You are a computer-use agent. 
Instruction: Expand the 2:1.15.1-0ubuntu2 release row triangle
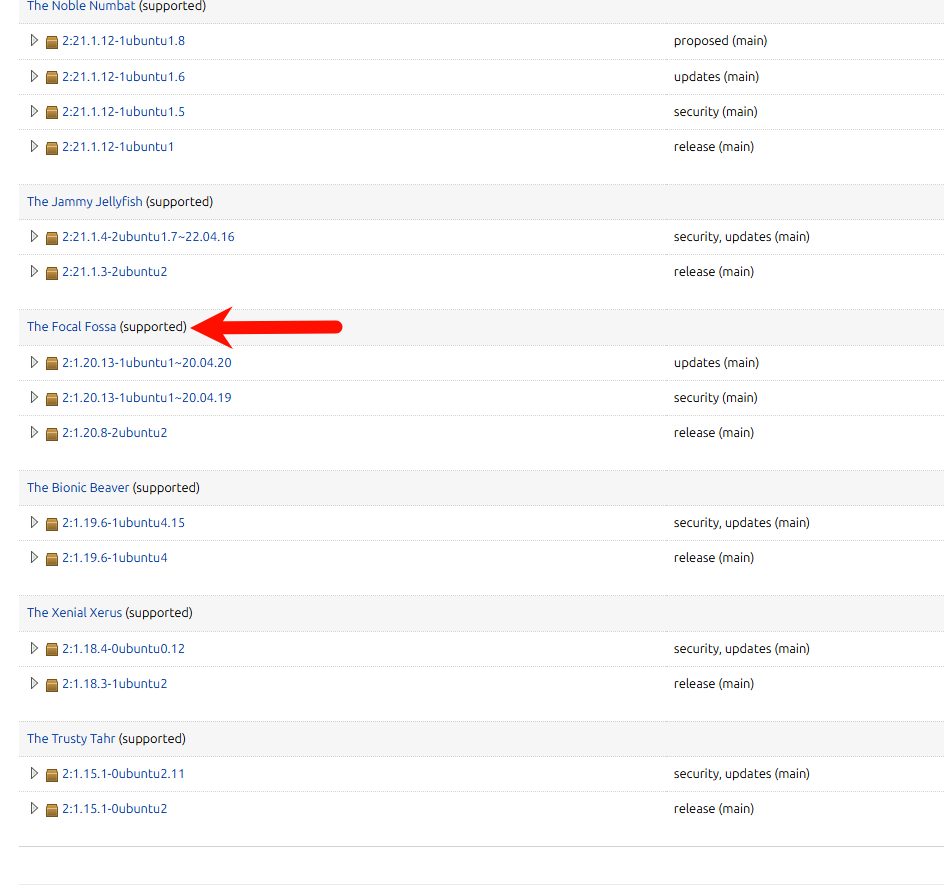pyautogui.click(x=34, y=808)
